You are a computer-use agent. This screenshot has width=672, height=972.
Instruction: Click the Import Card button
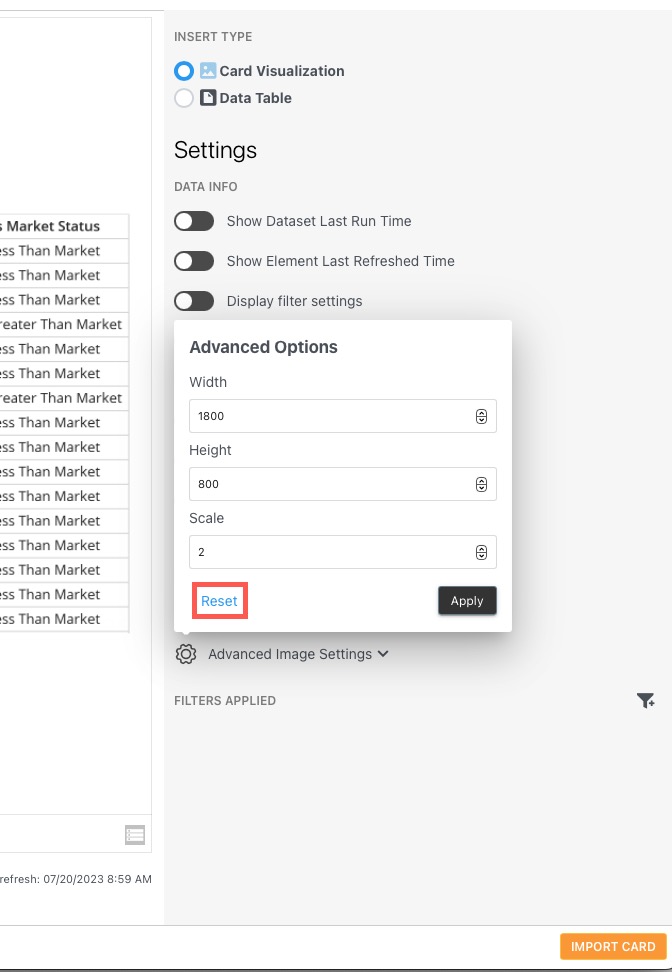tap(613, 946)
